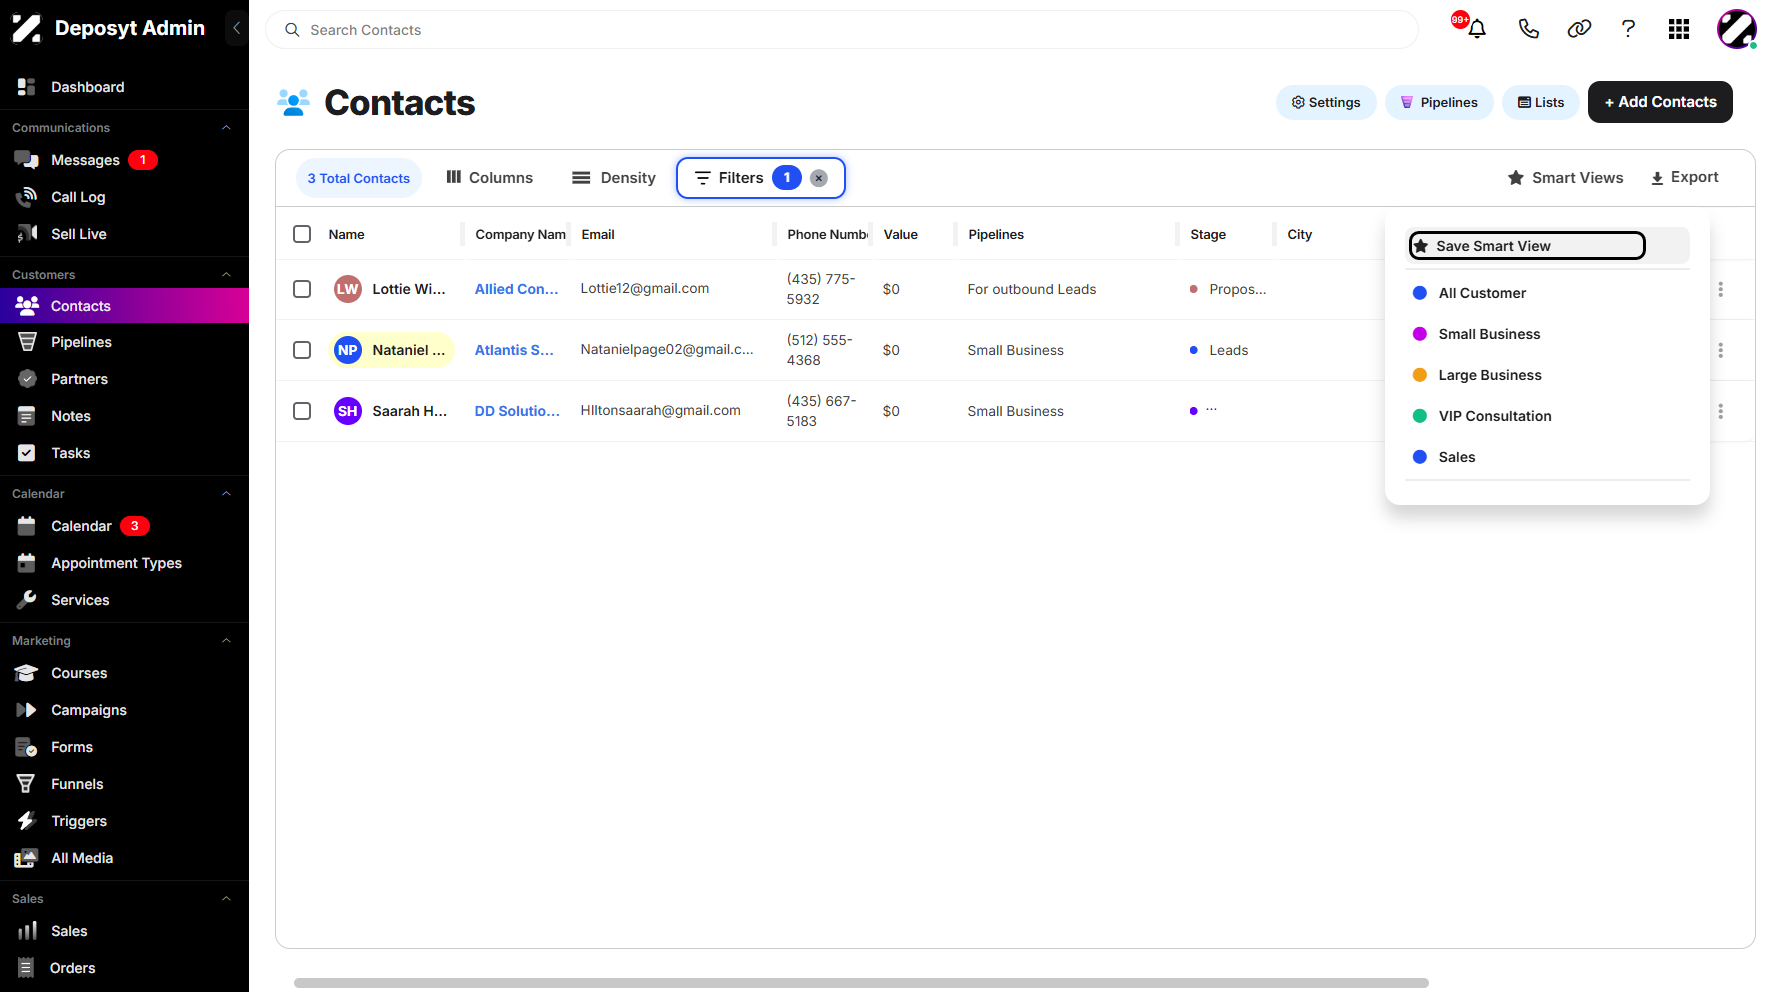Choose the All Customer smart view

(1482, 293)
